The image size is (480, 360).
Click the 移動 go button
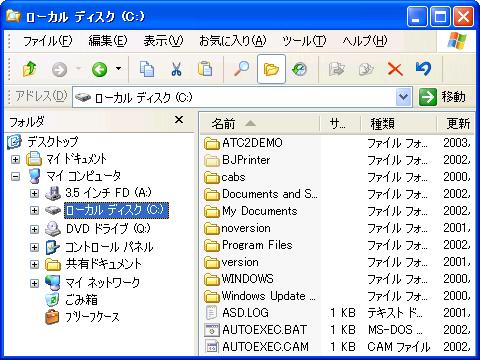pos(442,97)
